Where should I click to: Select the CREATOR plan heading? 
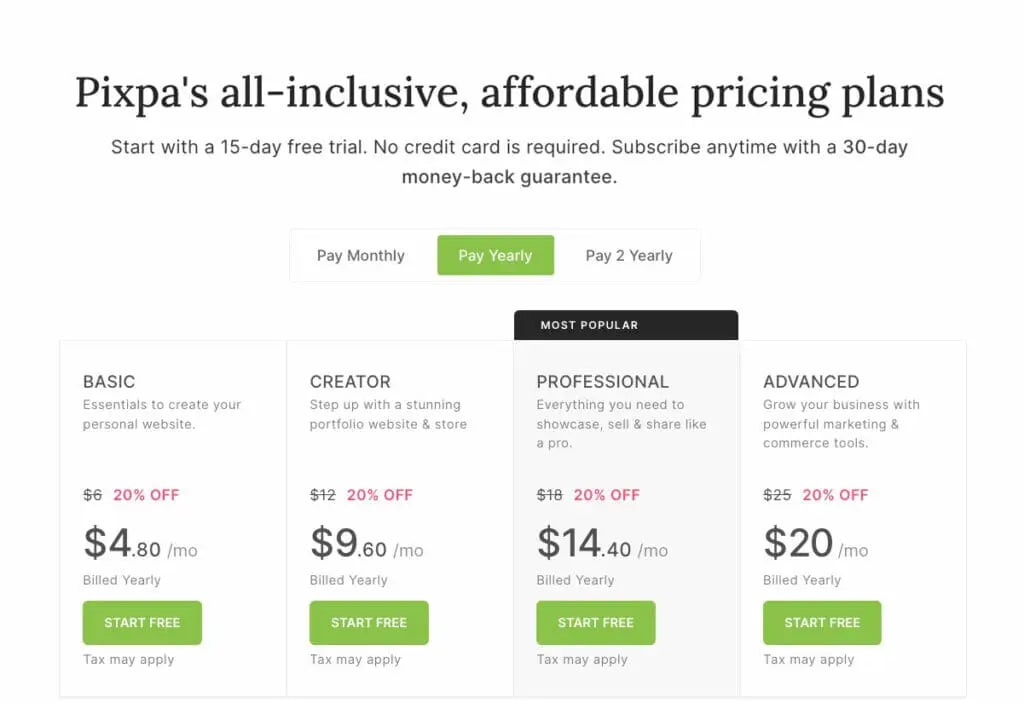pos(350,381)
